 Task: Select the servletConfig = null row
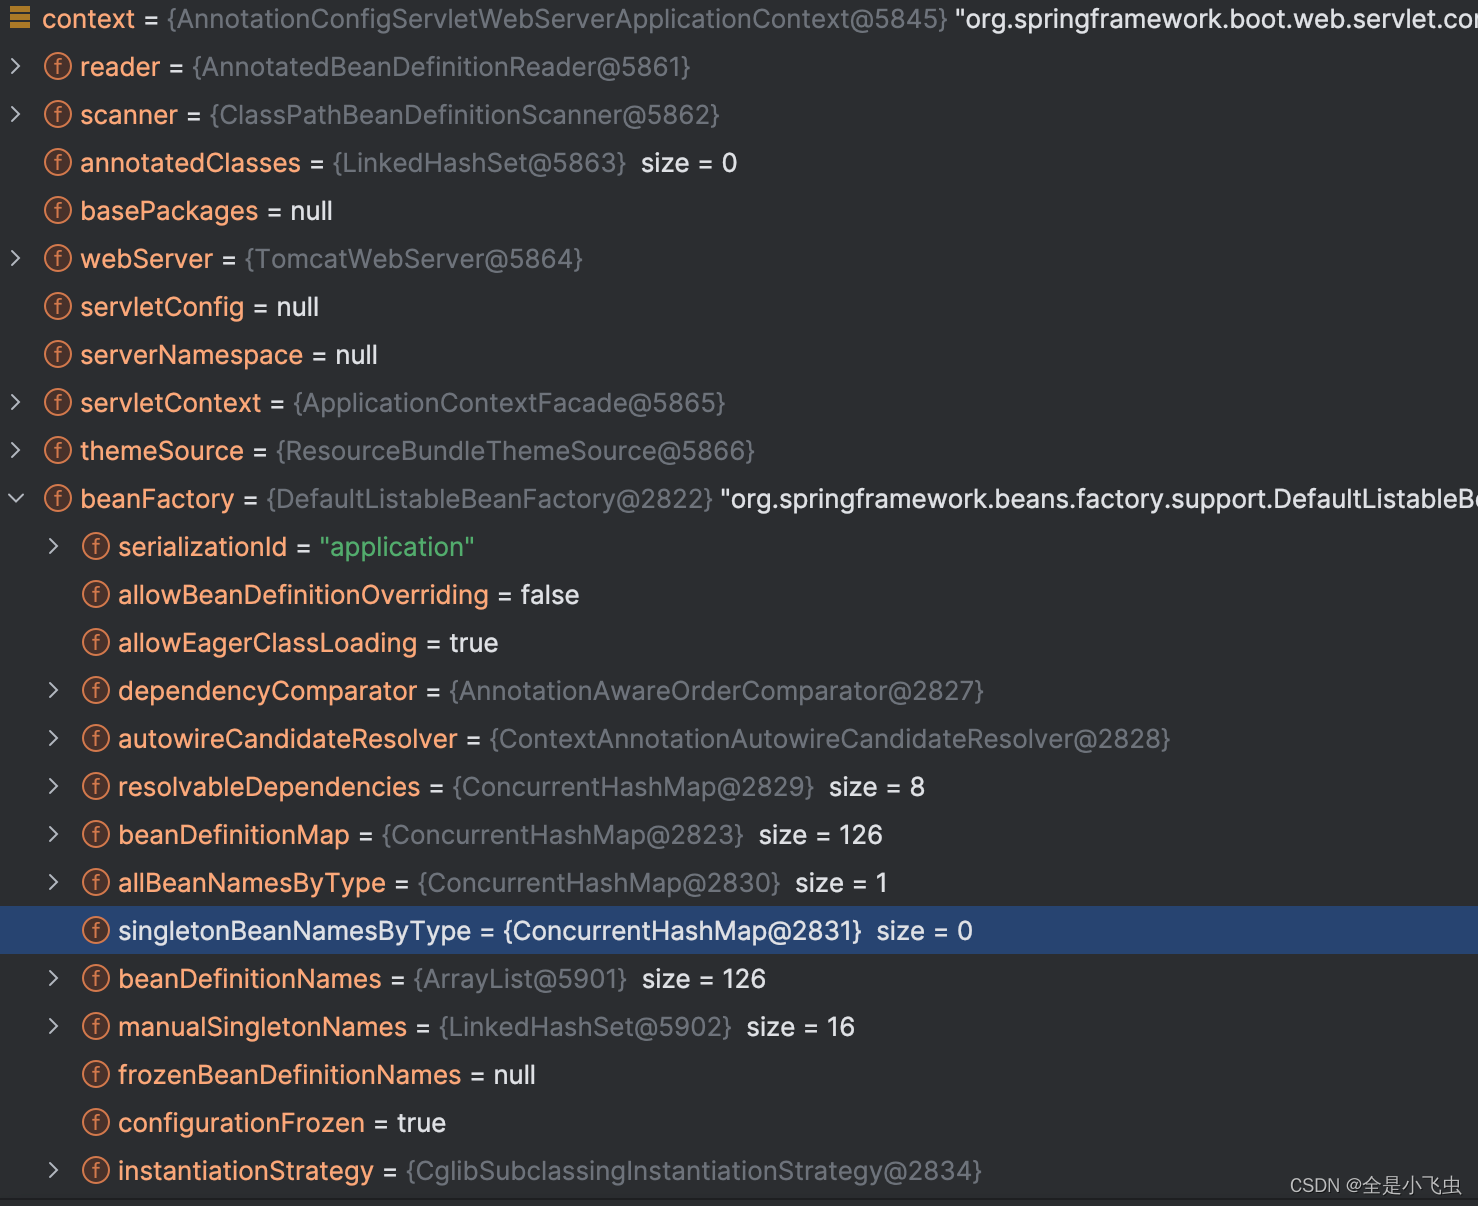click(x=739, y=307)
